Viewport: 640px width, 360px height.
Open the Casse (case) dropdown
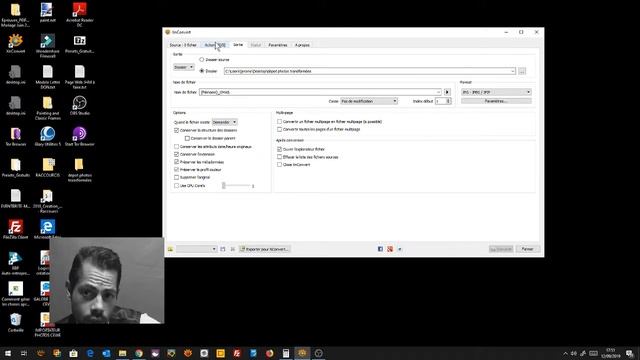369,101
